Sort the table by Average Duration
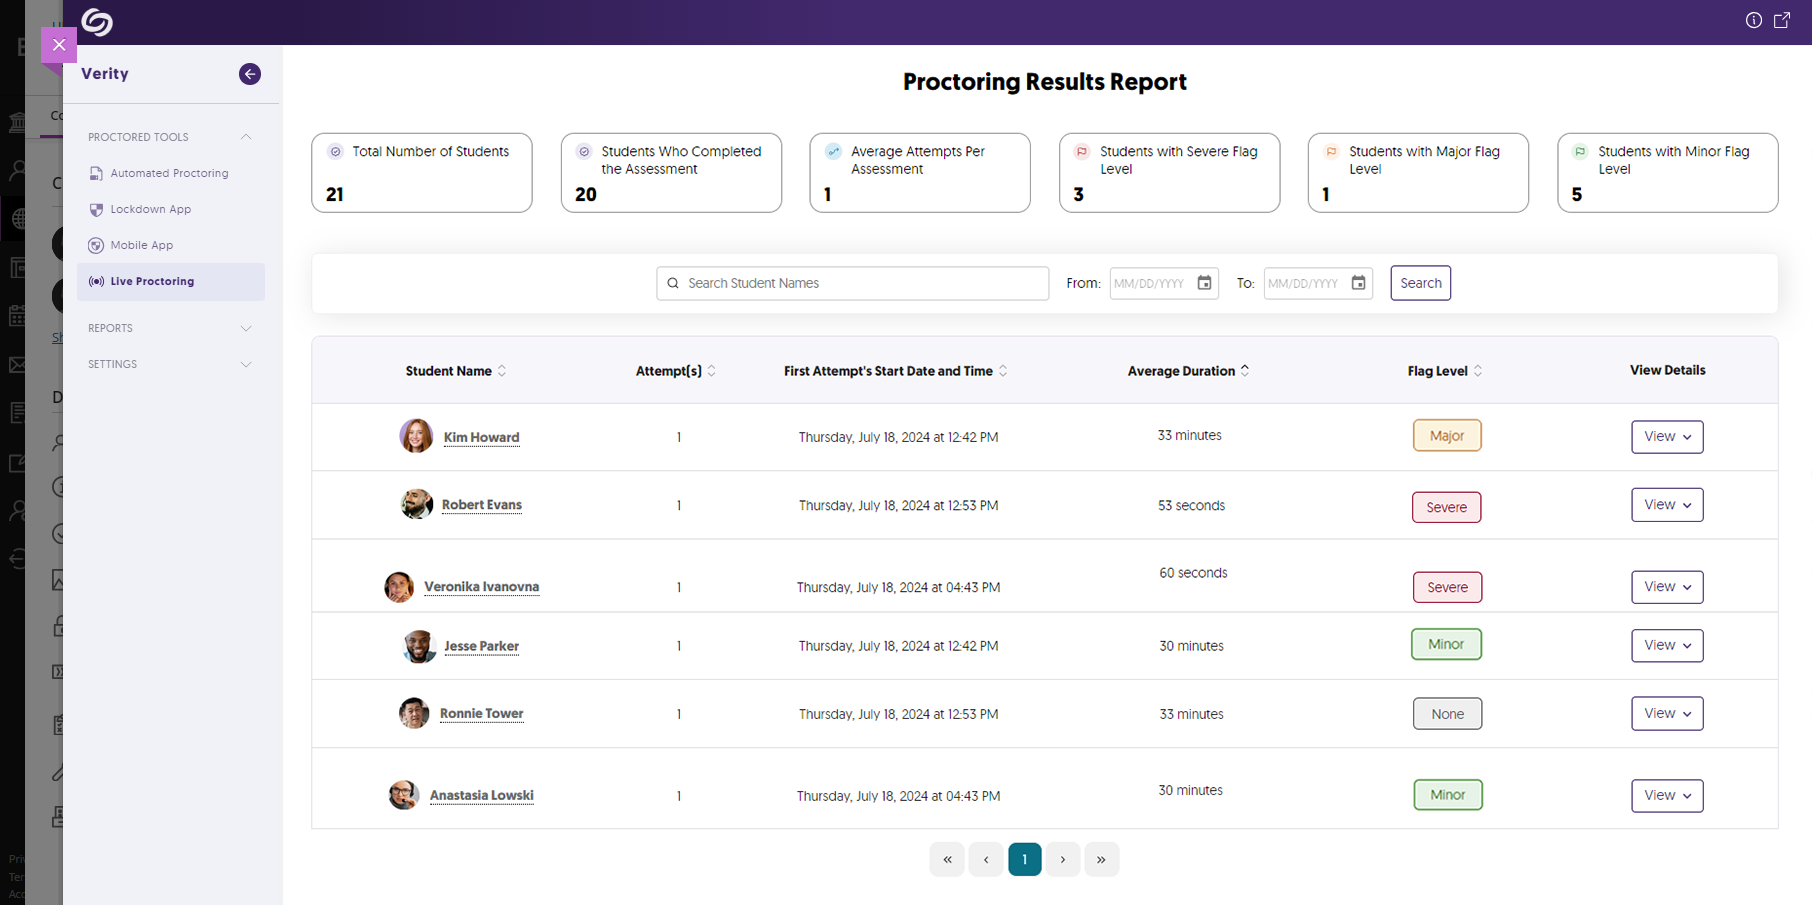The width and height of the screenshot is (1812, 905). [1245, 370]
